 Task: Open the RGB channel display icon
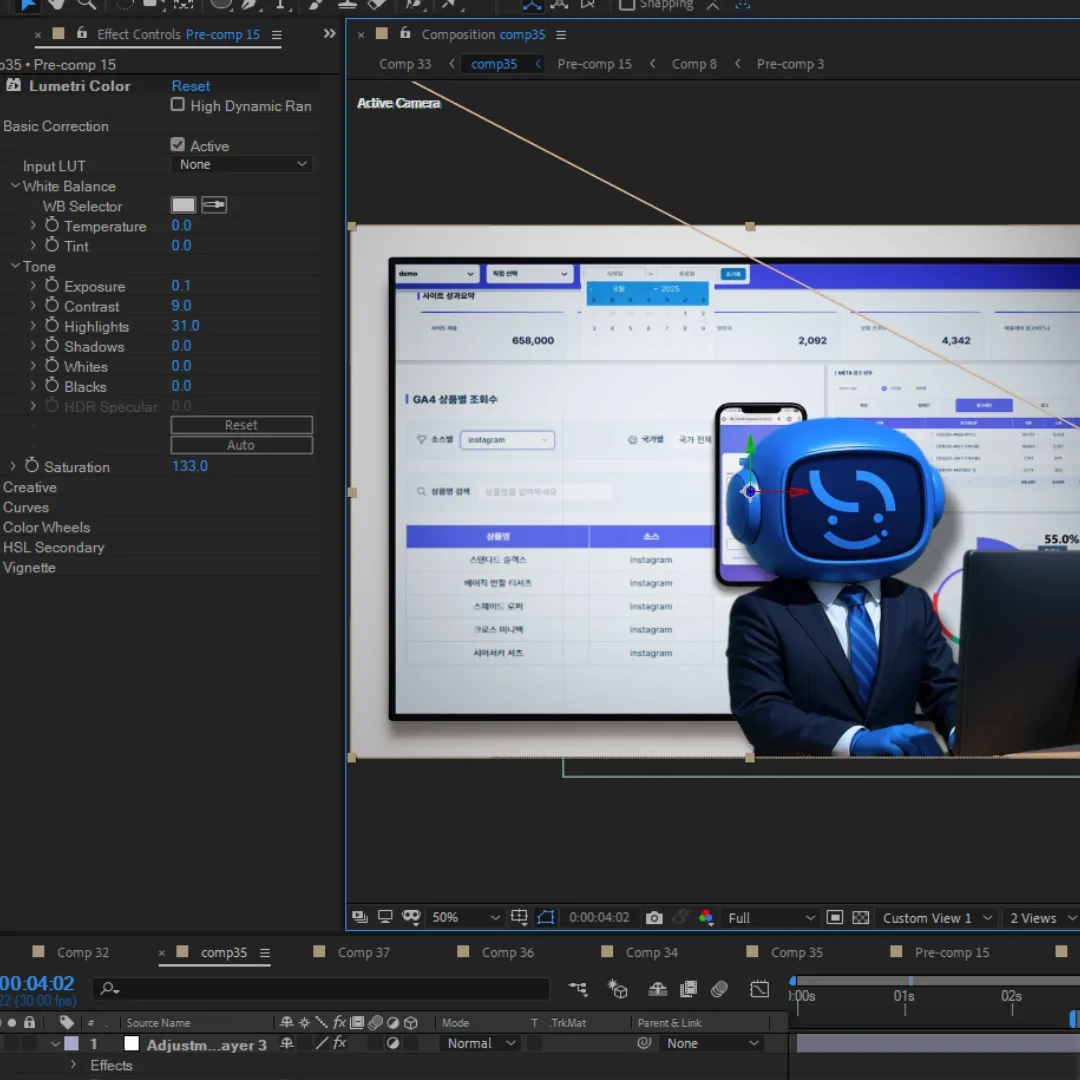[706, 917]
